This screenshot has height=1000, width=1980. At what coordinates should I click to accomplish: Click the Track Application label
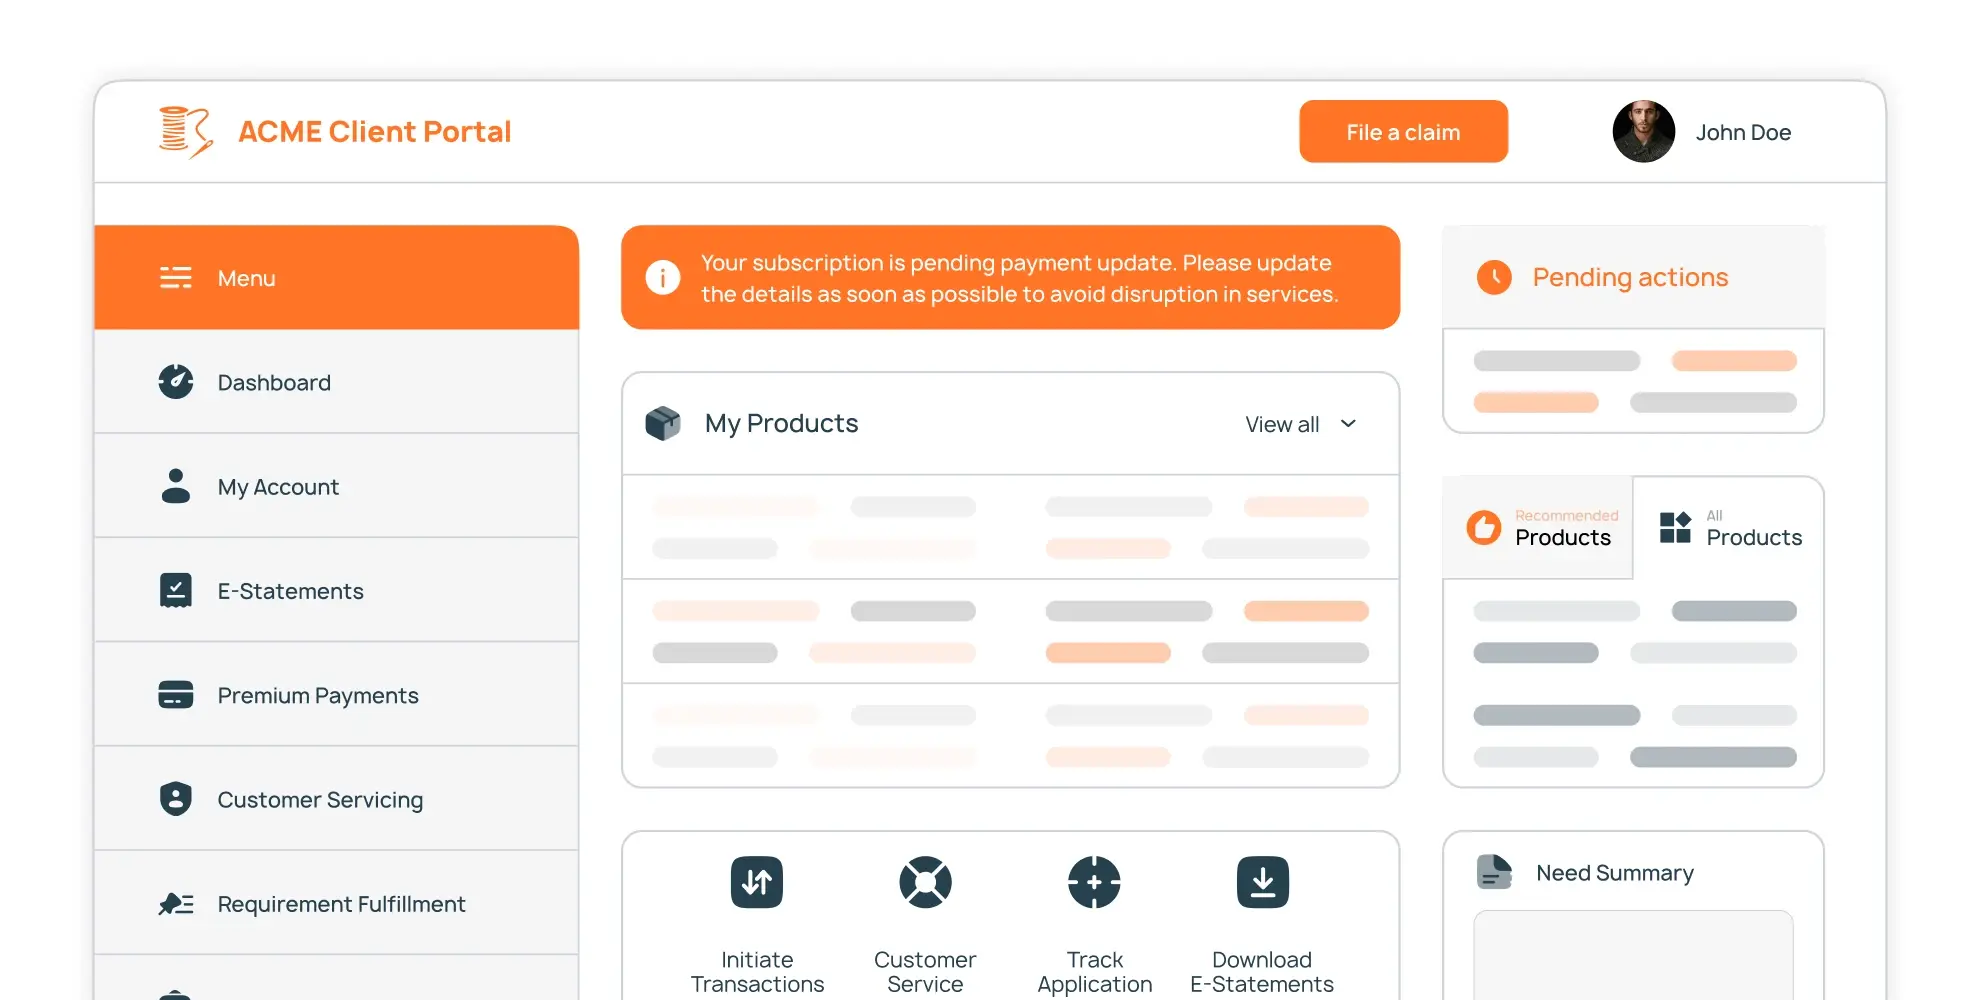click(x=1094, y=972)
